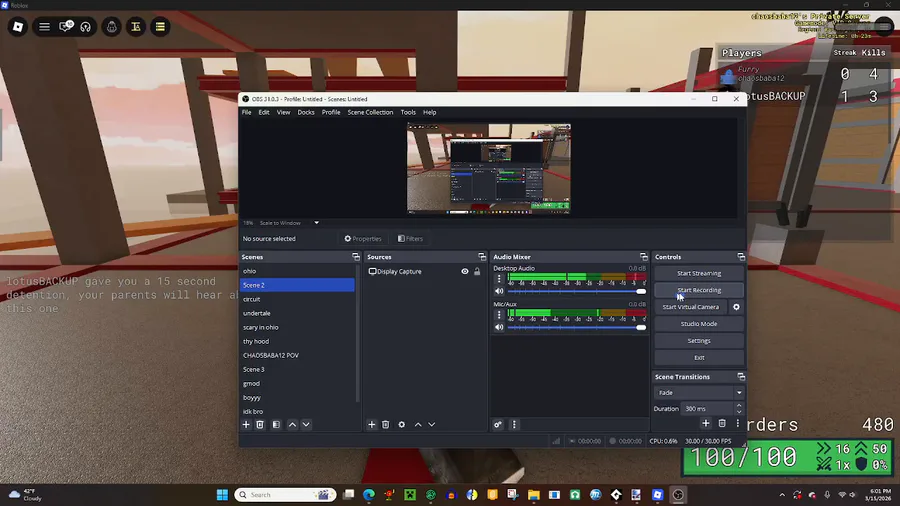Image resolution: width=900 pixels, height=506 pixels.
Task: Pop out Scene Transitions dock
Action: (x=741, y=377)
